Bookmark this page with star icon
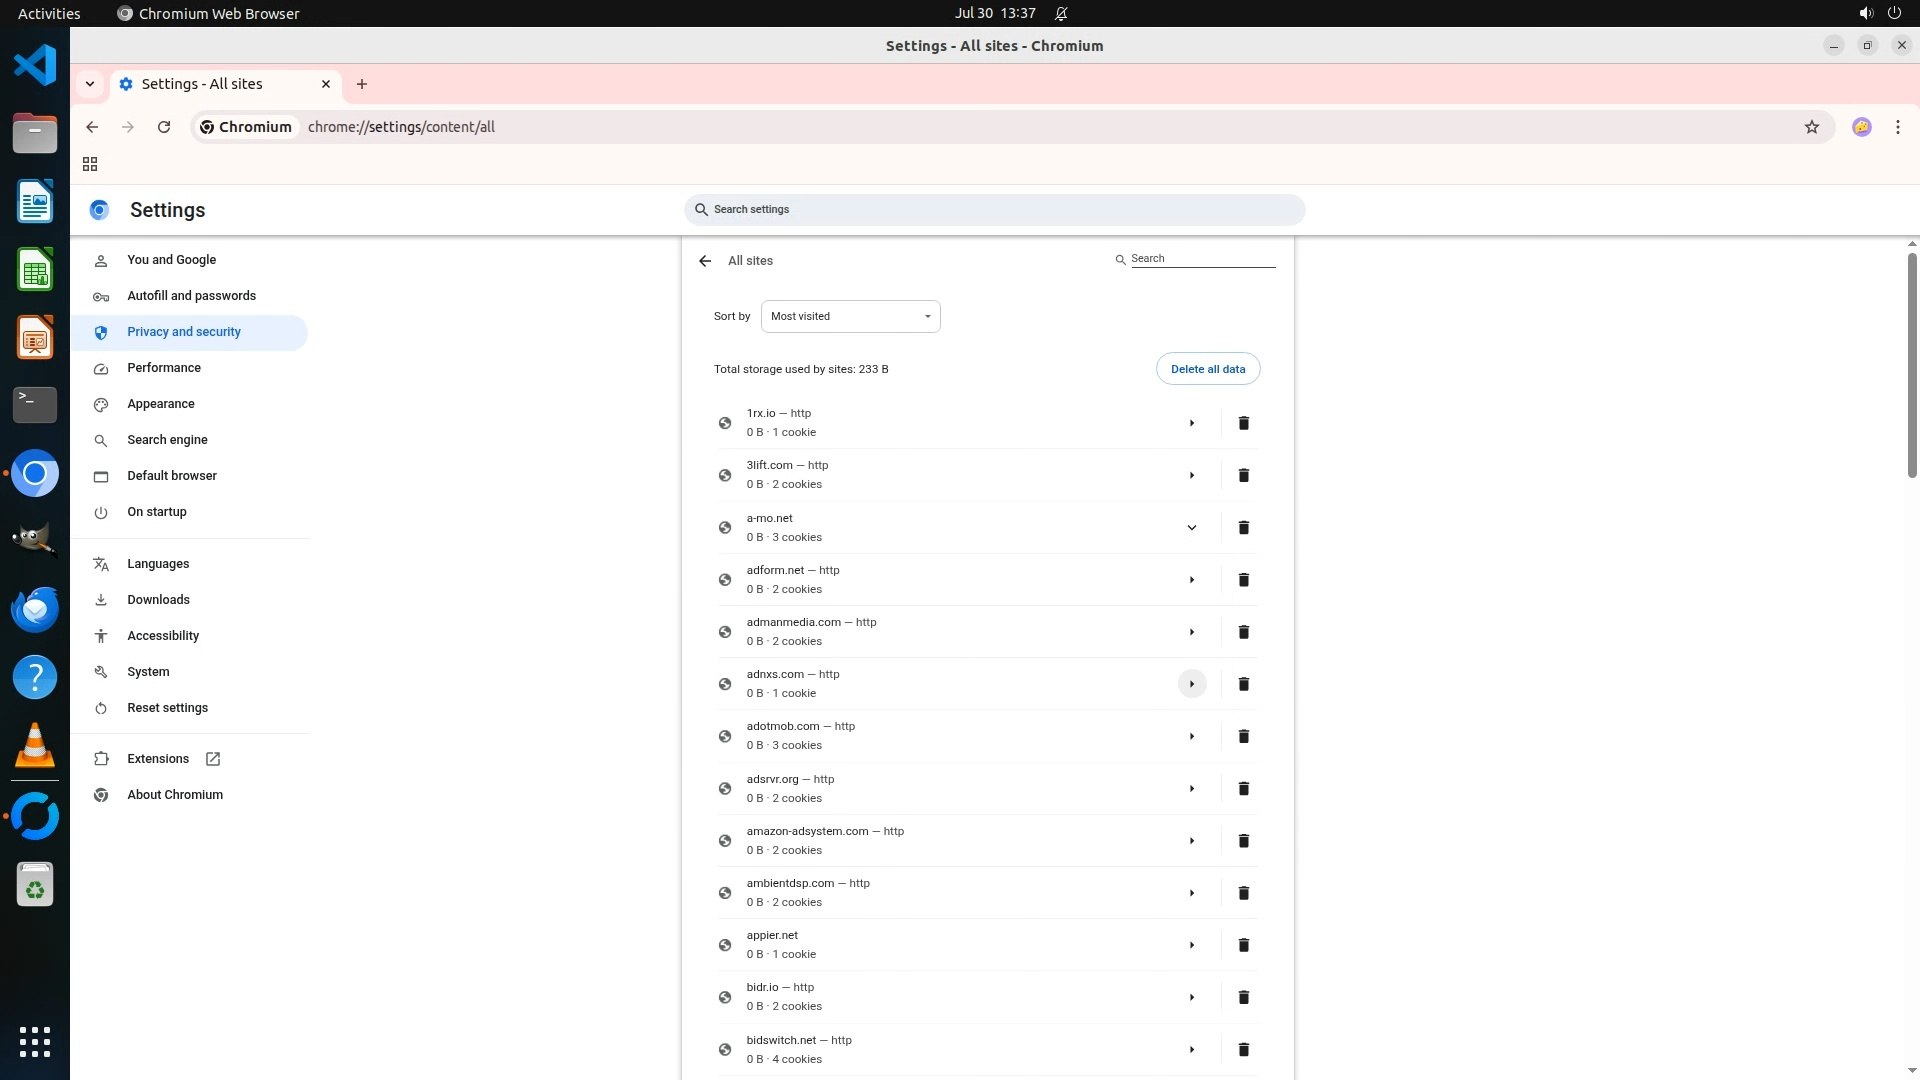This screenshot has width=1920, height=1080. pyautogui.click(x=1811, y=127)
